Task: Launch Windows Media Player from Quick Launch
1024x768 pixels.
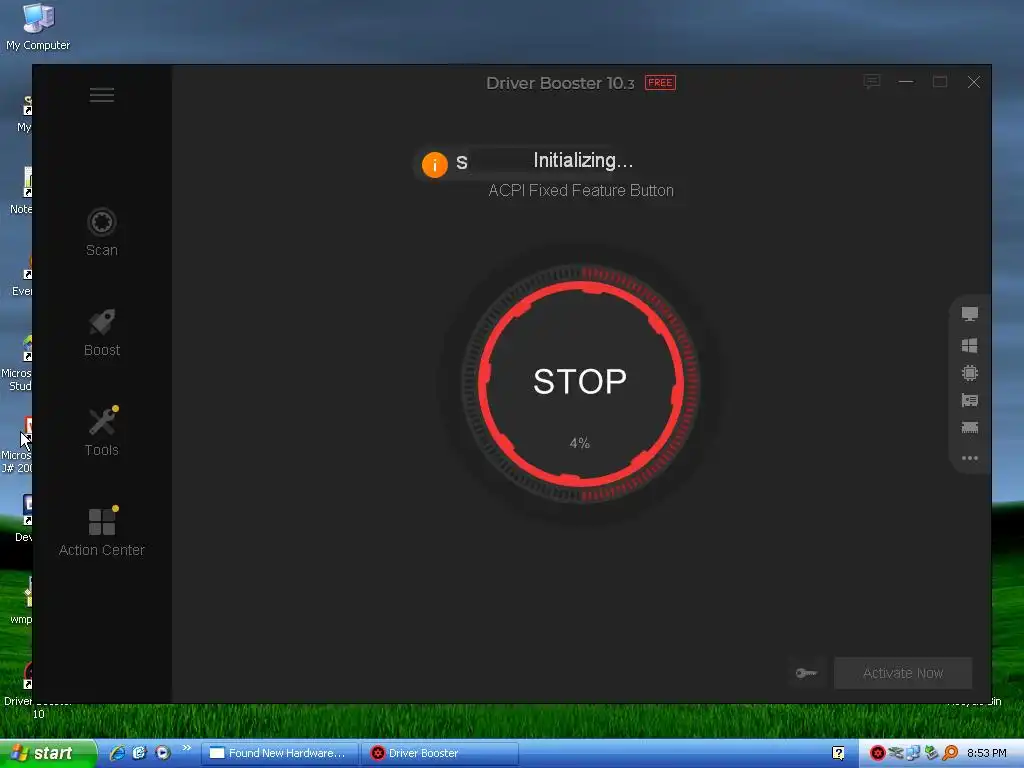Action: point(163,753)
